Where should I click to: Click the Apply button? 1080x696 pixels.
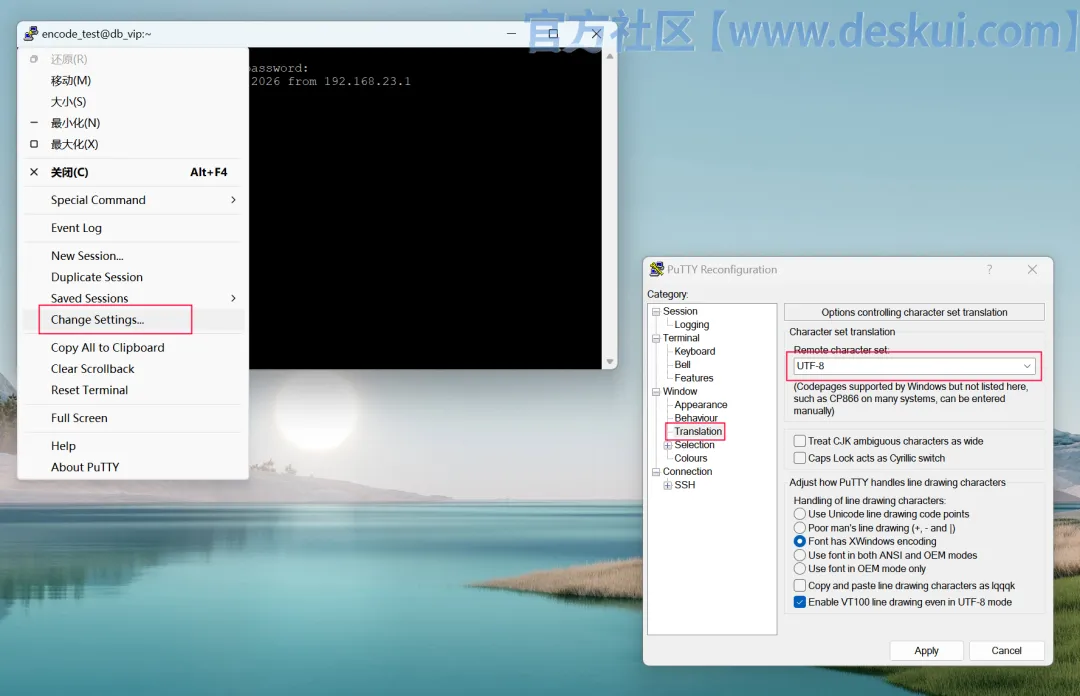(x=926, y=651)
